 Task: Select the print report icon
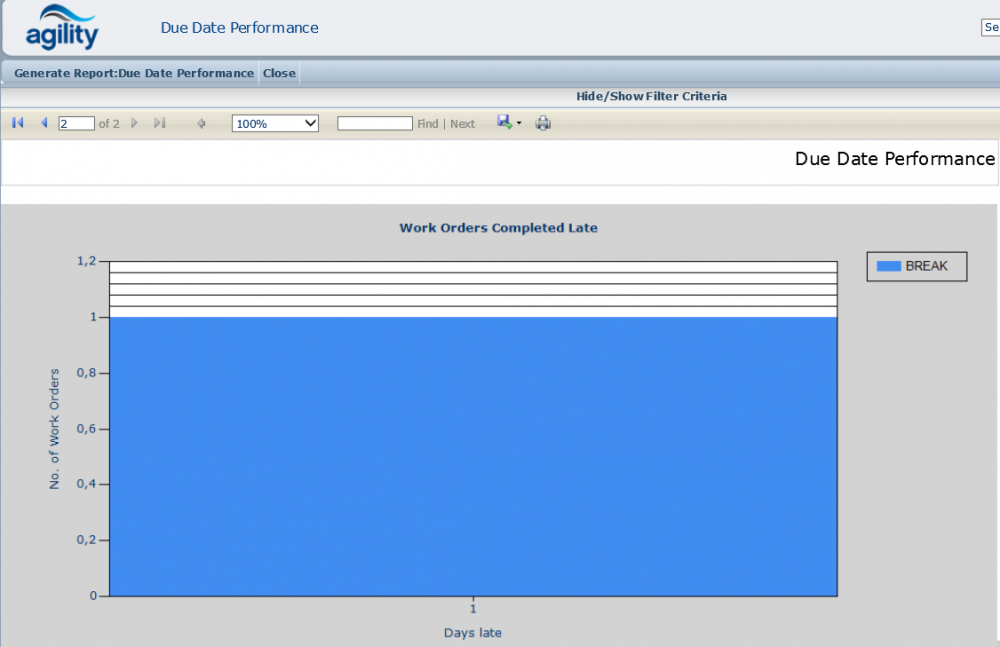coord(543,123)
